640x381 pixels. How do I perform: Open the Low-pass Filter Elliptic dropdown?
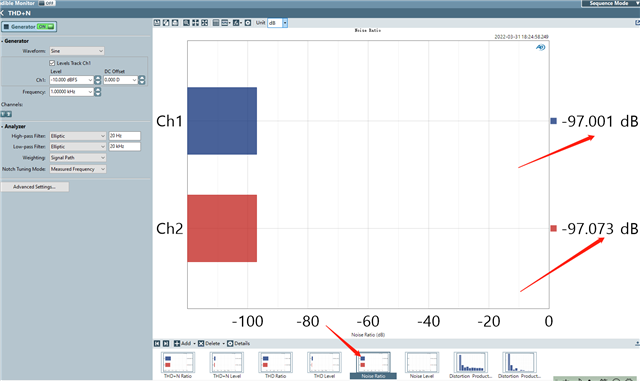[x=78, y=147]
